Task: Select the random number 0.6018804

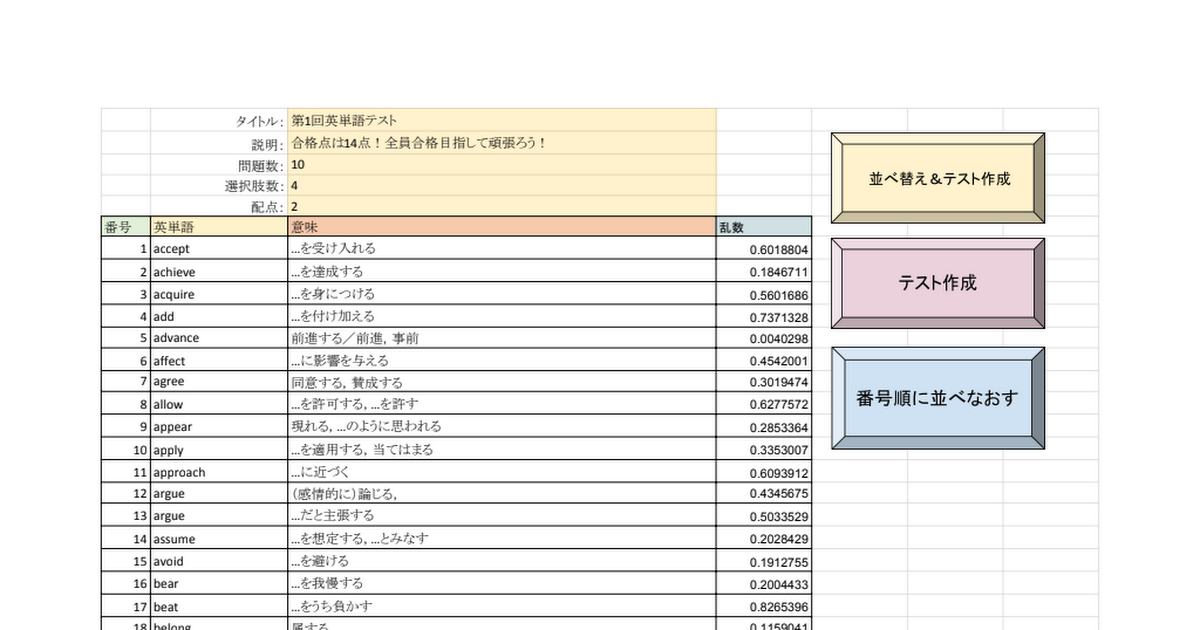Action: coord(764,249)
